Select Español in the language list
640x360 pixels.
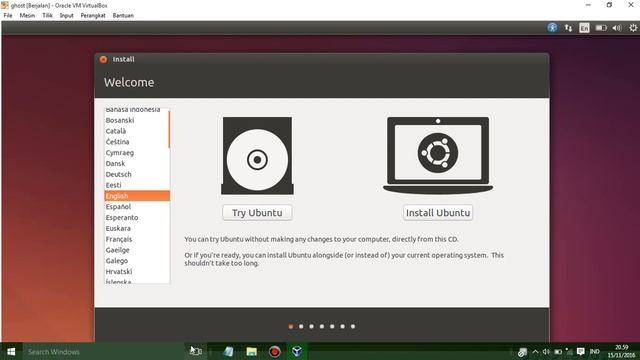(x=137, y=207)
